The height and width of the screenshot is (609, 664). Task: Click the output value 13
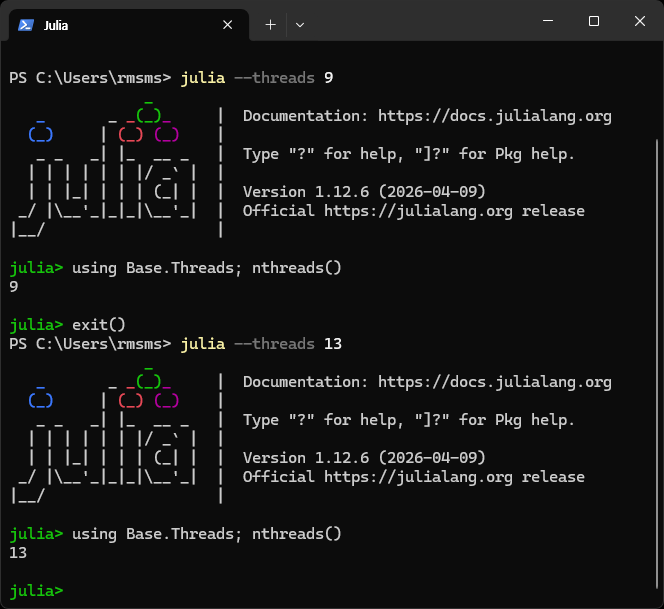(18, 553)
